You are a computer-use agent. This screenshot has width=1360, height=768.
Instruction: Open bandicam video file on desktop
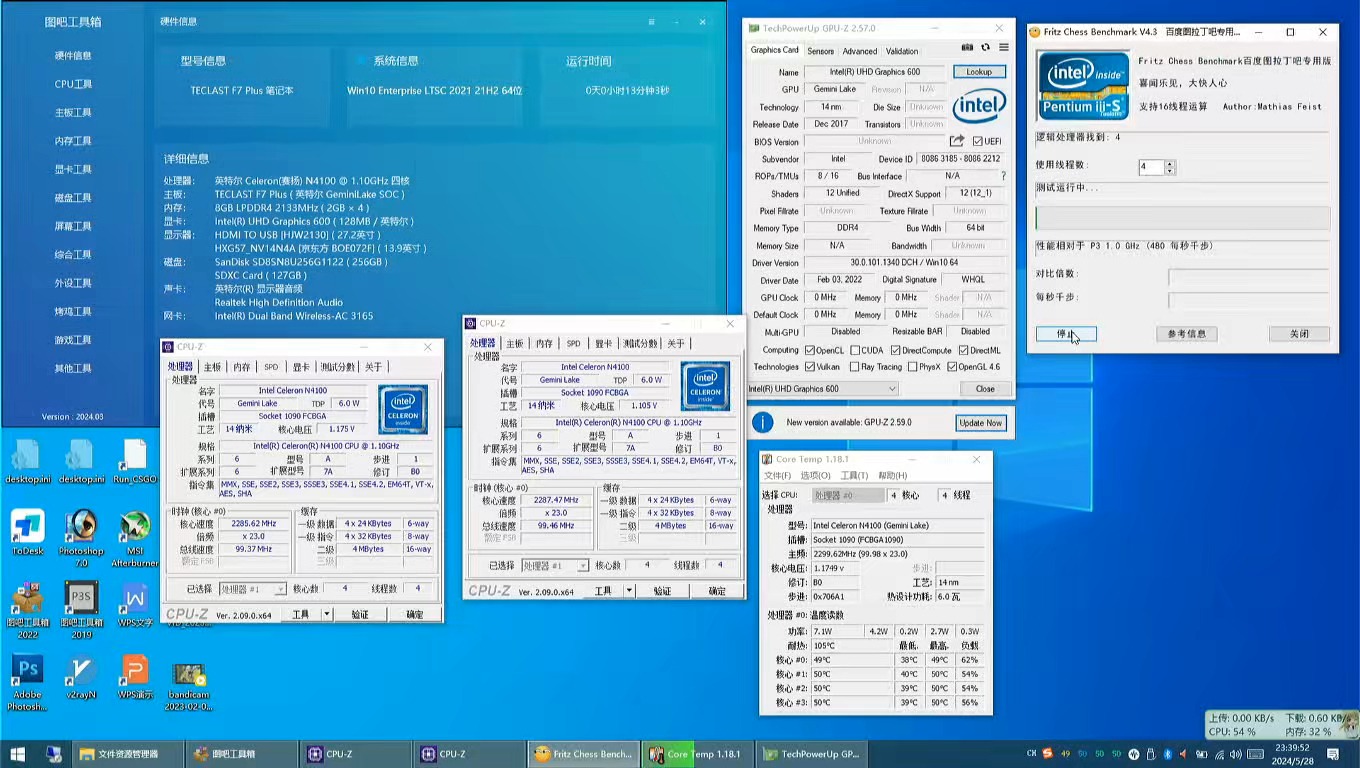[x=189, y=686]
